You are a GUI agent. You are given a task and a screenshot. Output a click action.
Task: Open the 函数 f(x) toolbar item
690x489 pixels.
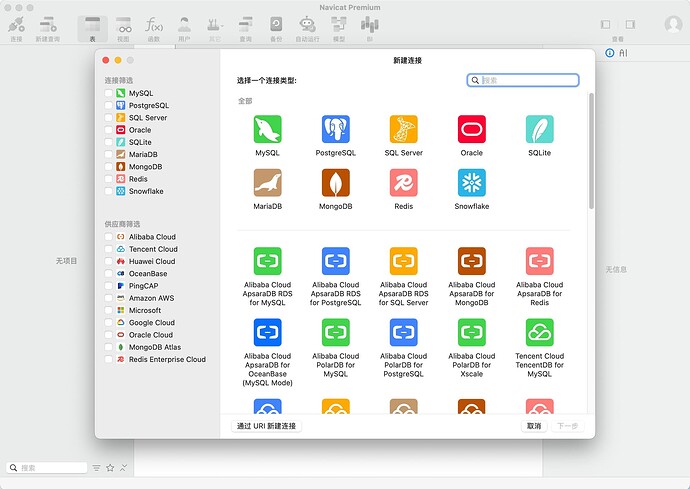[154, 29]
